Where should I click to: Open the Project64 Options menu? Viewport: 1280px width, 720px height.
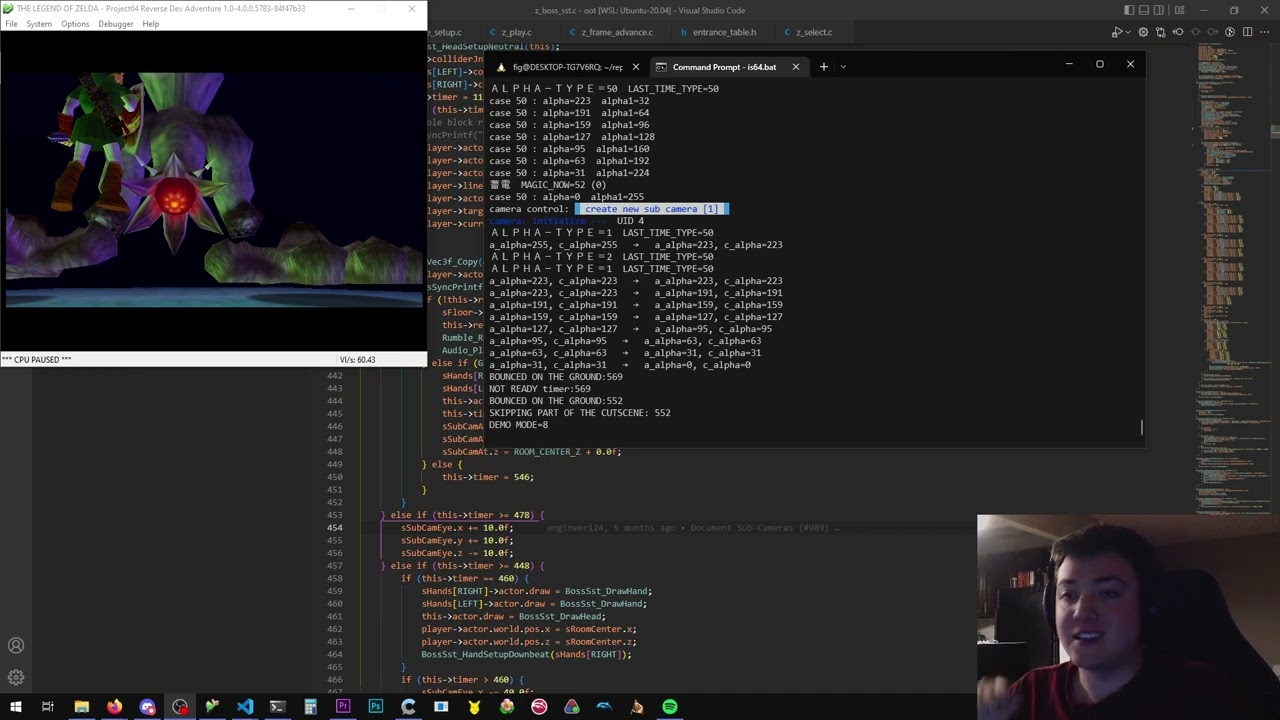[75, 24]
